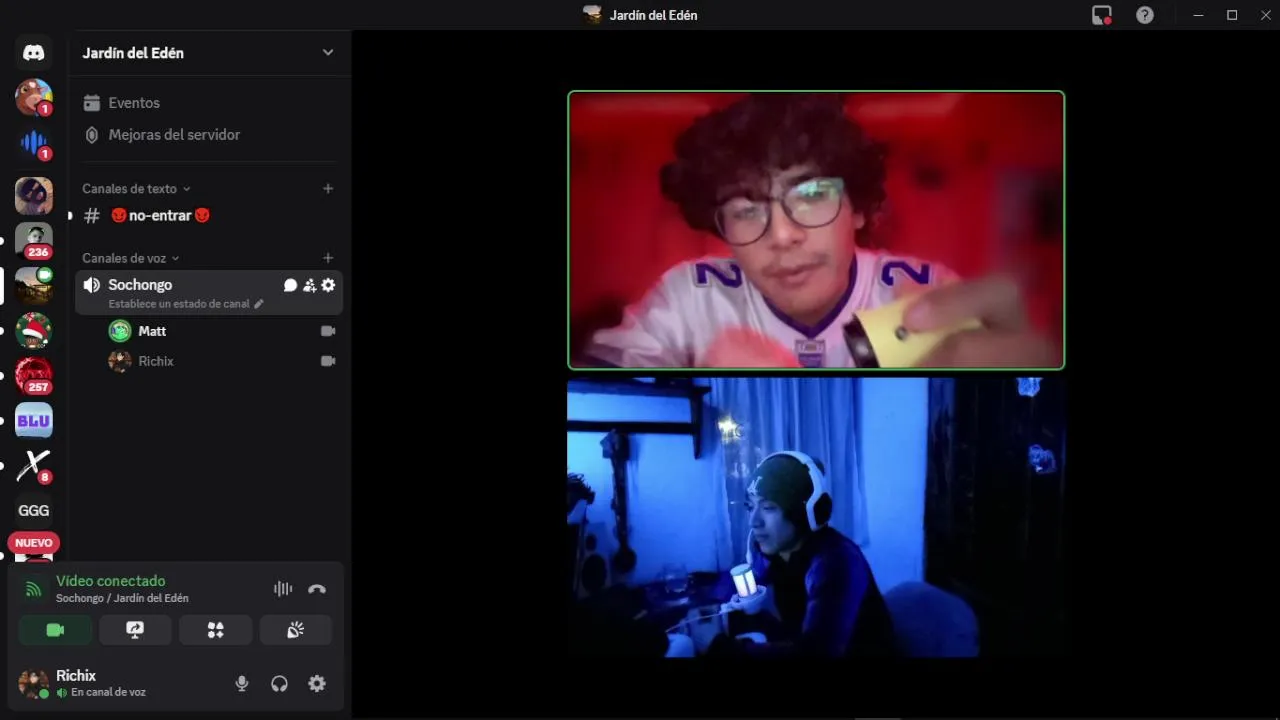Open user settings gear
1280x720 pixels.
point(317,684)
